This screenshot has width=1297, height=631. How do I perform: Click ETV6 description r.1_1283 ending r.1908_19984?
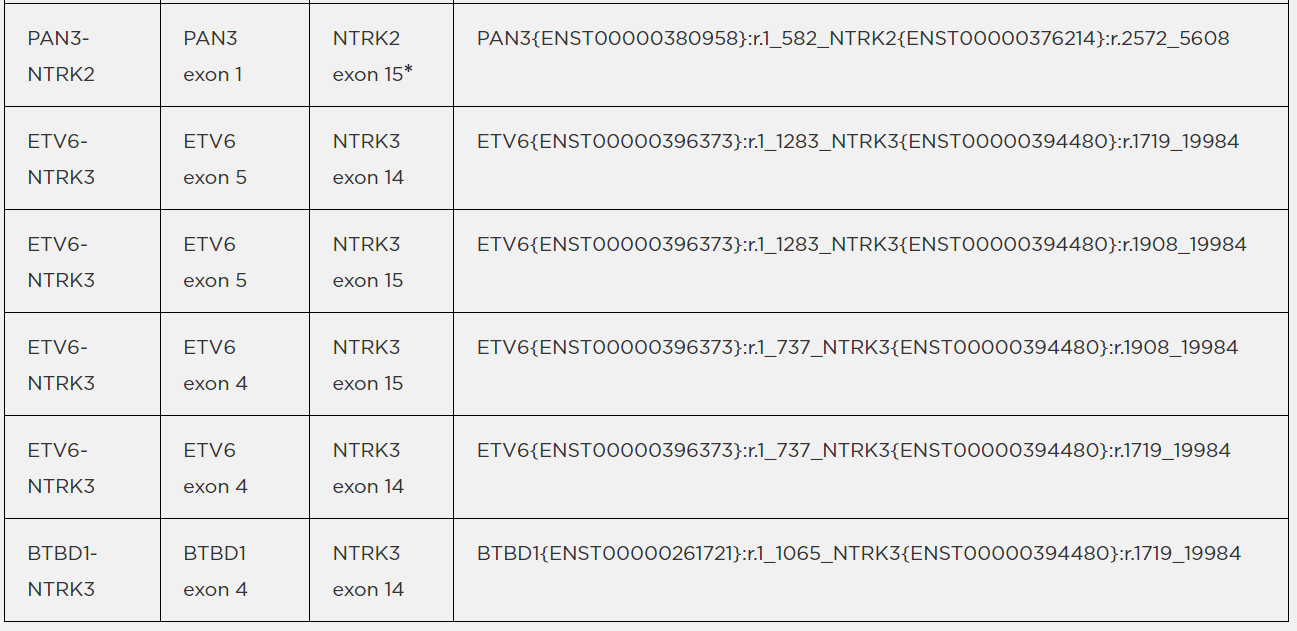(x=861, y=245)
